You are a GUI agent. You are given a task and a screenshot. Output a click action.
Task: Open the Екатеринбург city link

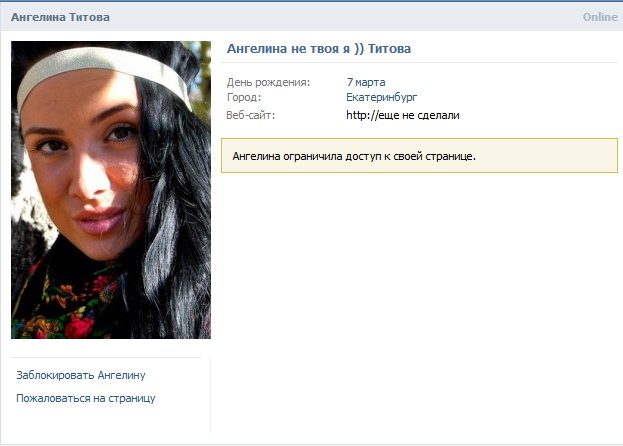coord(381,97)
